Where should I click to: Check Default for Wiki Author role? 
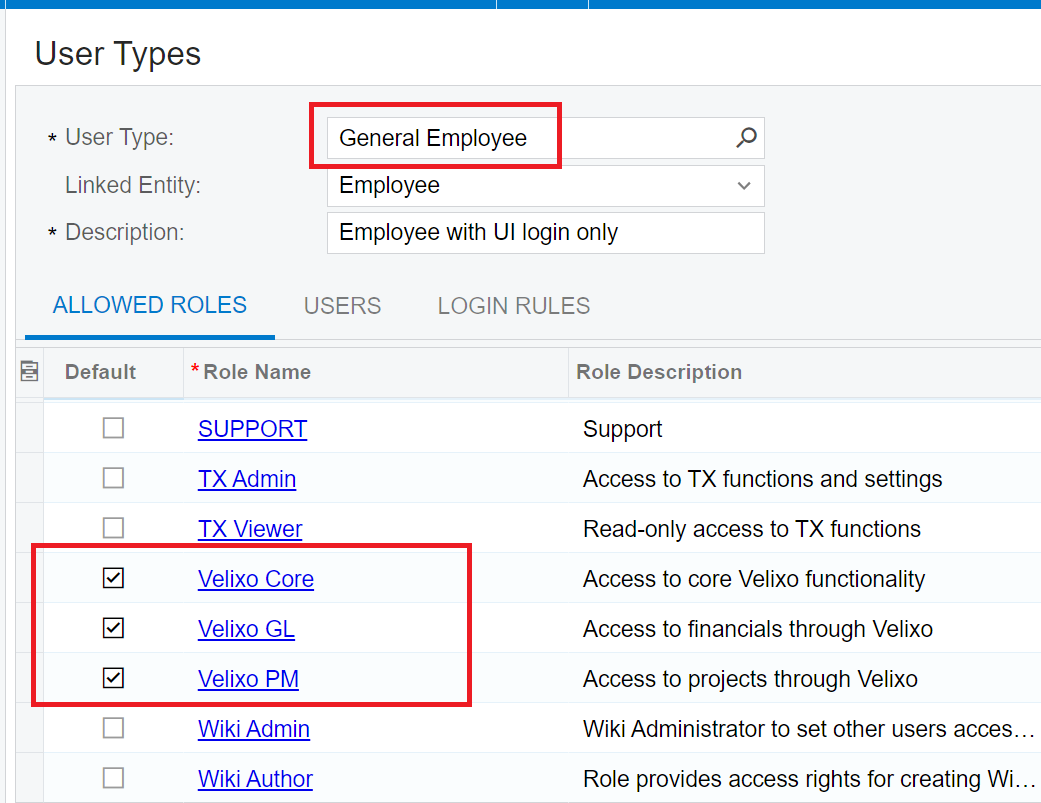[x=114, y=778]
